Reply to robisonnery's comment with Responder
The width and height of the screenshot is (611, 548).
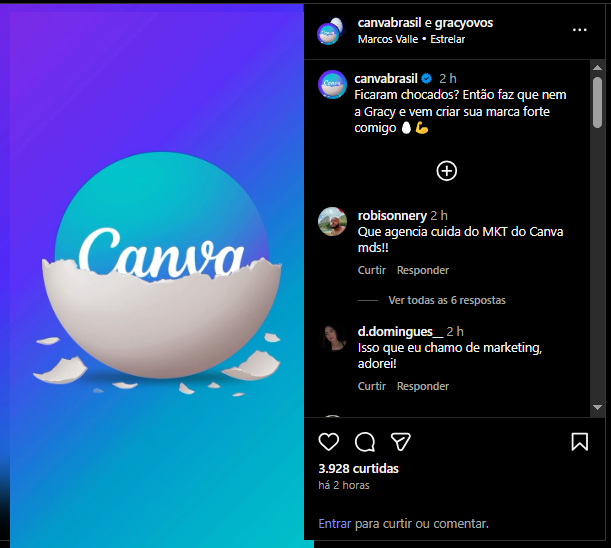click(423, 270)
